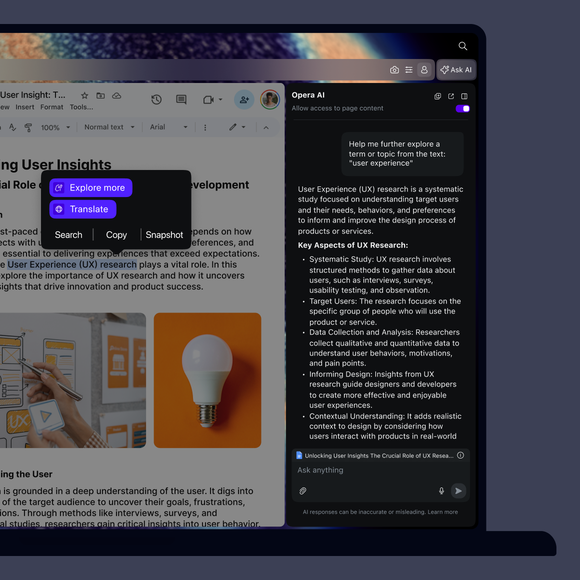Open the snapshot camera icon in address bar
Viewport: 580px width, 580px height.
coord(394,70)
